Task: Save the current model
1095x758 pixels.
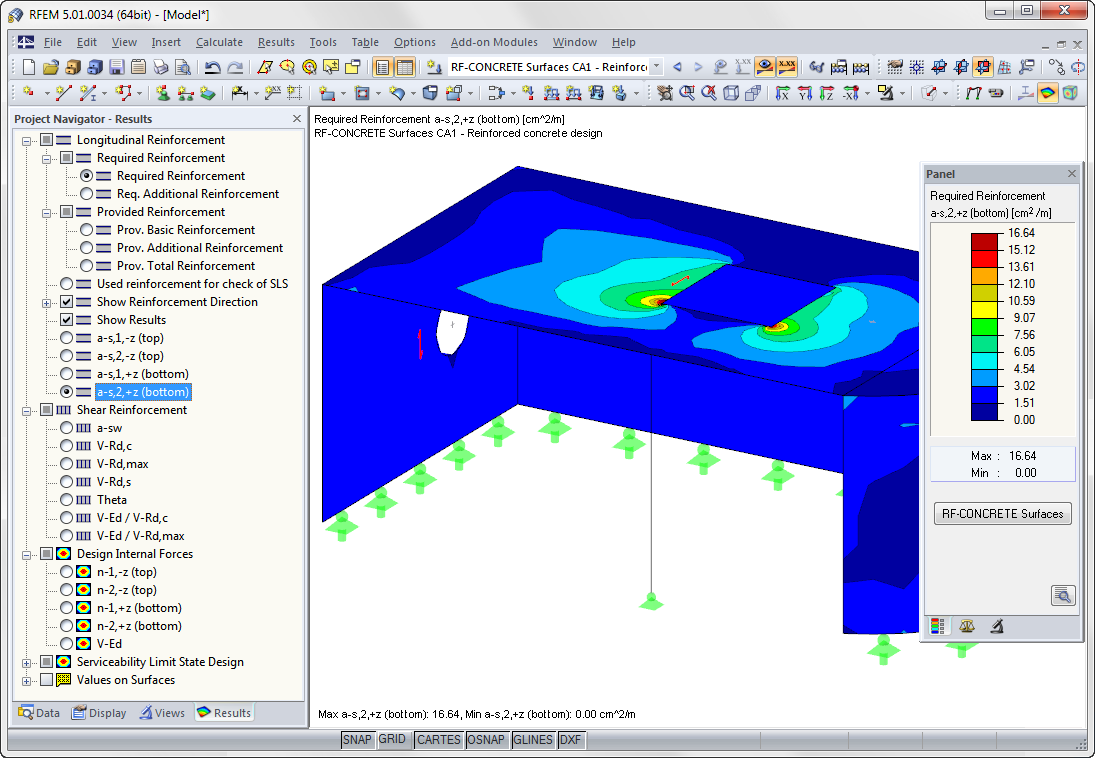Action: coord(115,66)
